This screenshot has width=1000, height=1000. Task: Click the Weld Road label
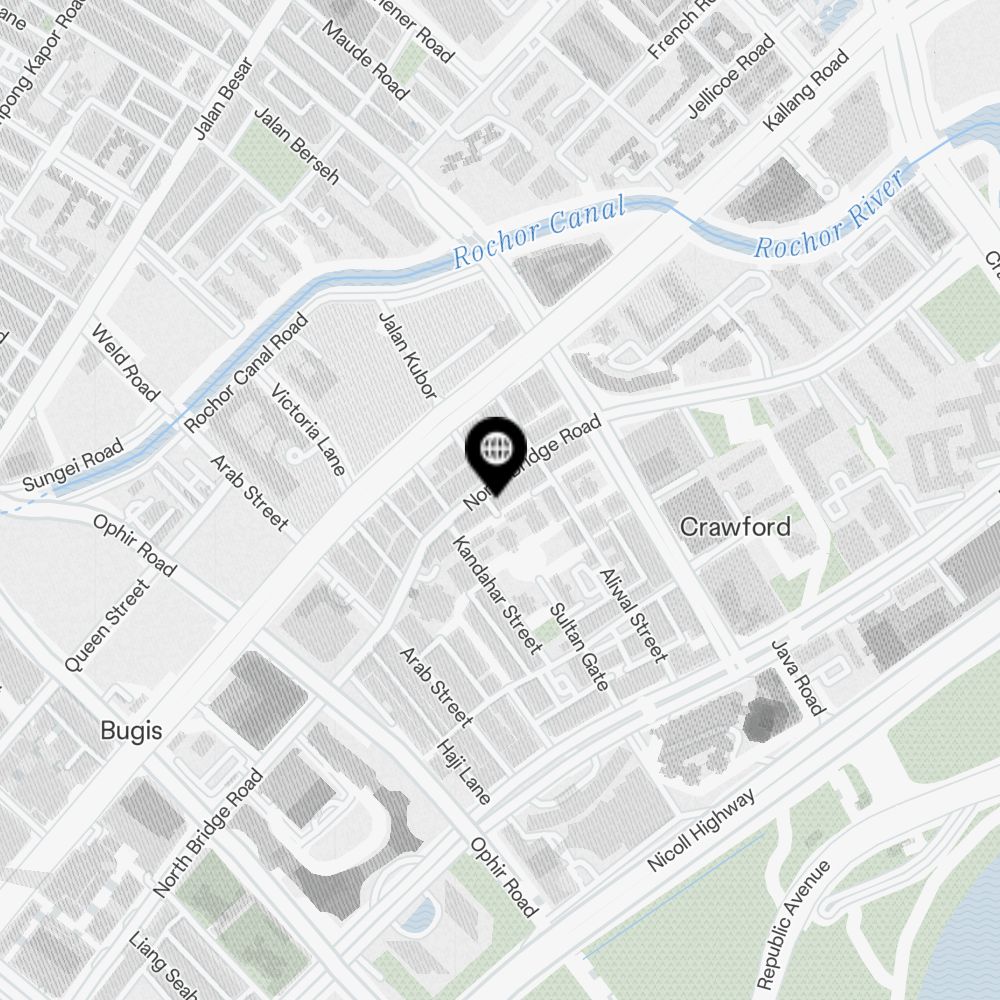point(125,363)
